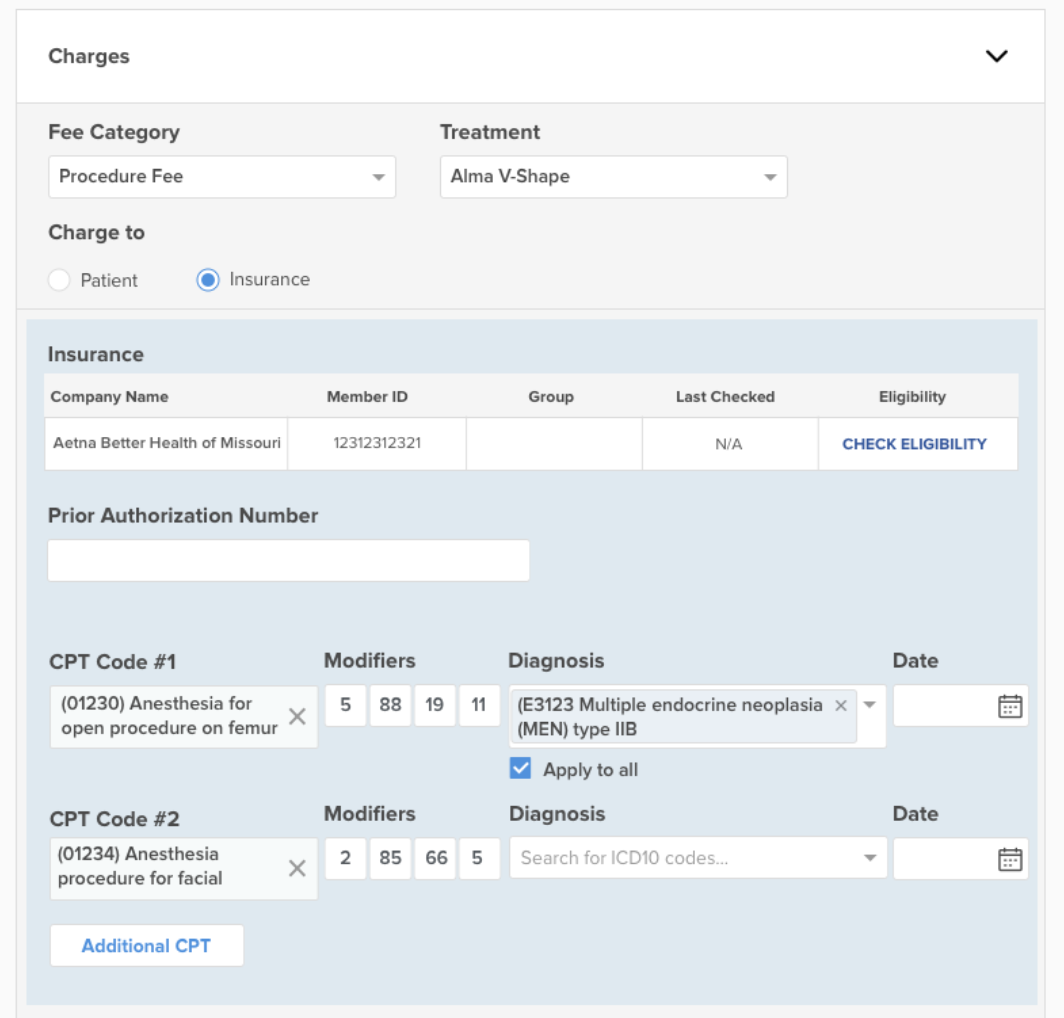This screenshot has height=1018, width=1064.
Task: Click the N/A Last Checked cell
Action: pos(729,444)
